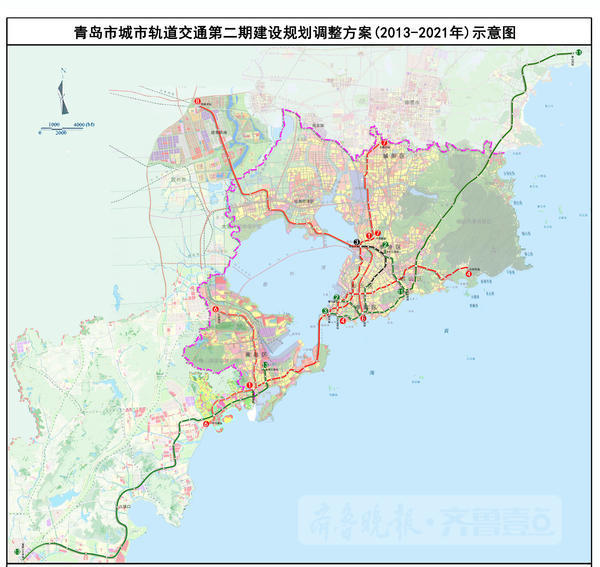Click the red Line 7 marker in Chengyang

tap(382, 143)
